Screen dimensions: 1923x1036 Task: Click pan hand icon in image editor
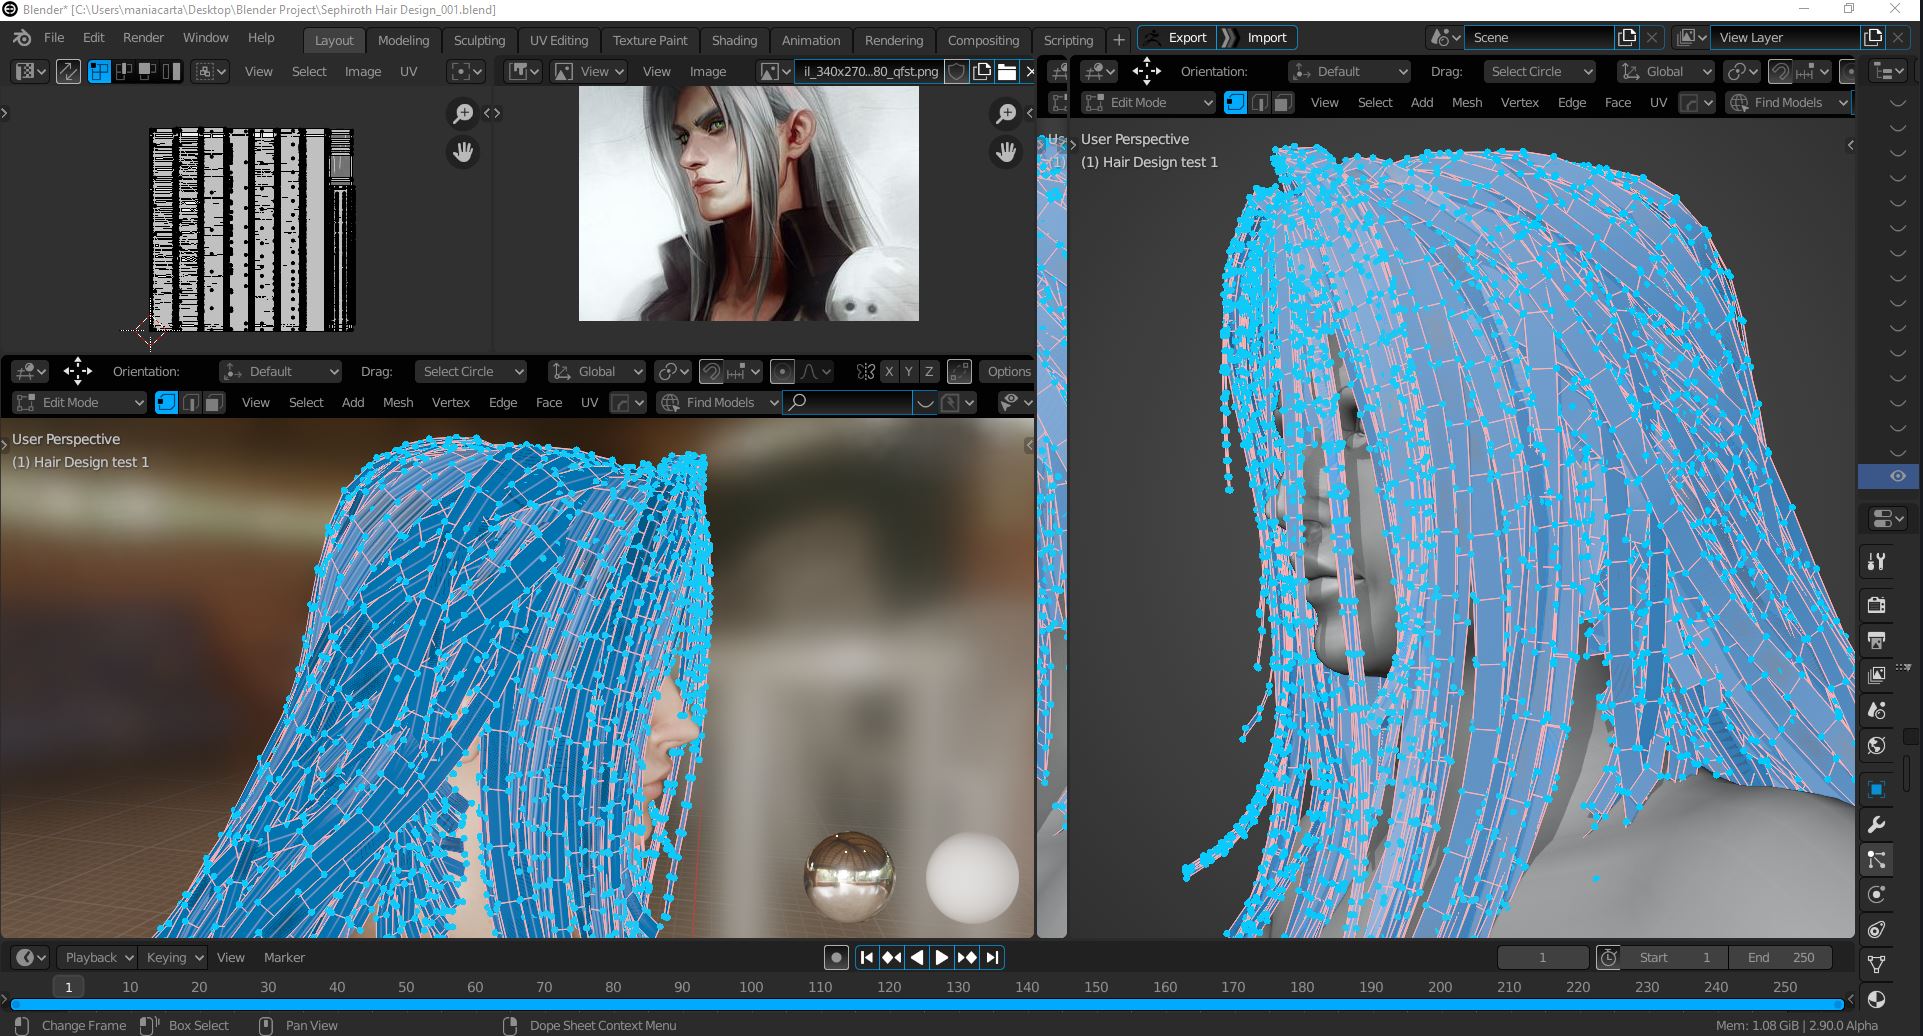tap(1006, 152)
